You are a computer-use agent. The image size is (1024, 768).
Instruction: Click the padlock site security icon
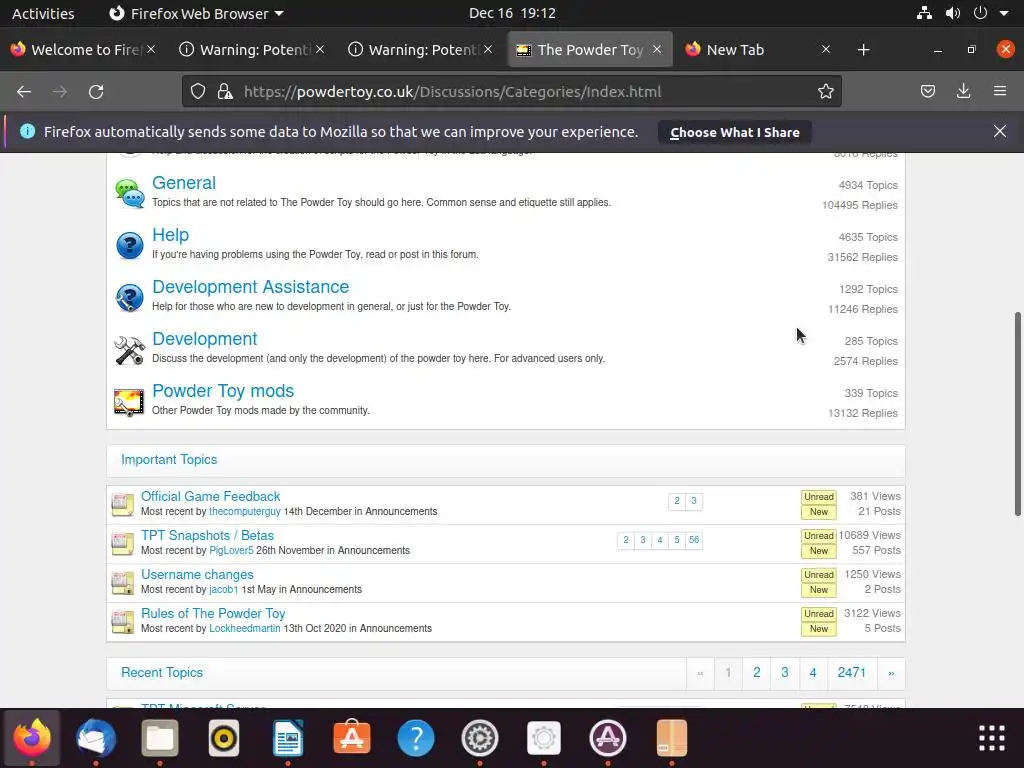(225, 91)
